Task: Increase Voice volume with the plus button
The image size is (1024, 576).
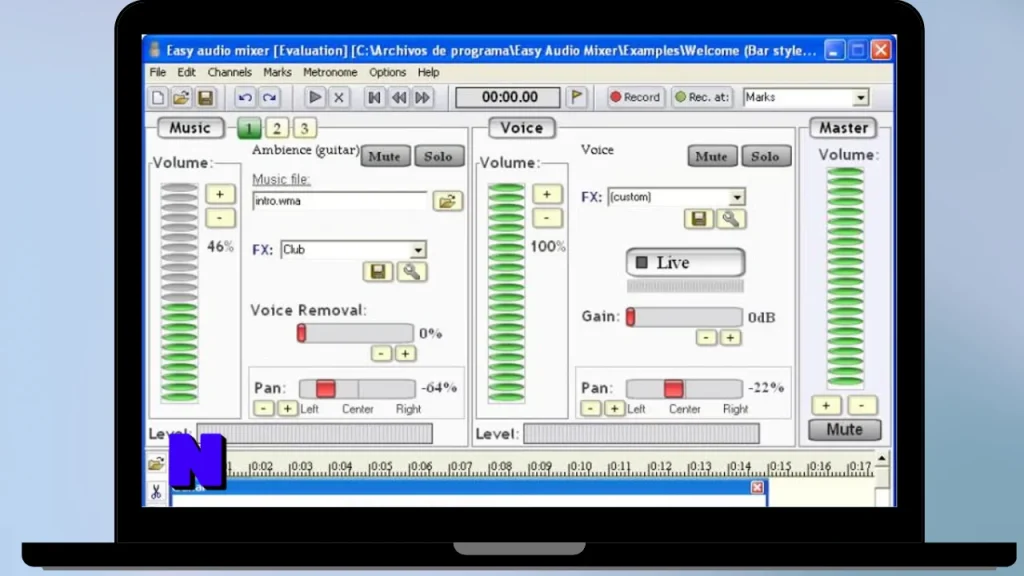Action: click(x=547, y=194)
